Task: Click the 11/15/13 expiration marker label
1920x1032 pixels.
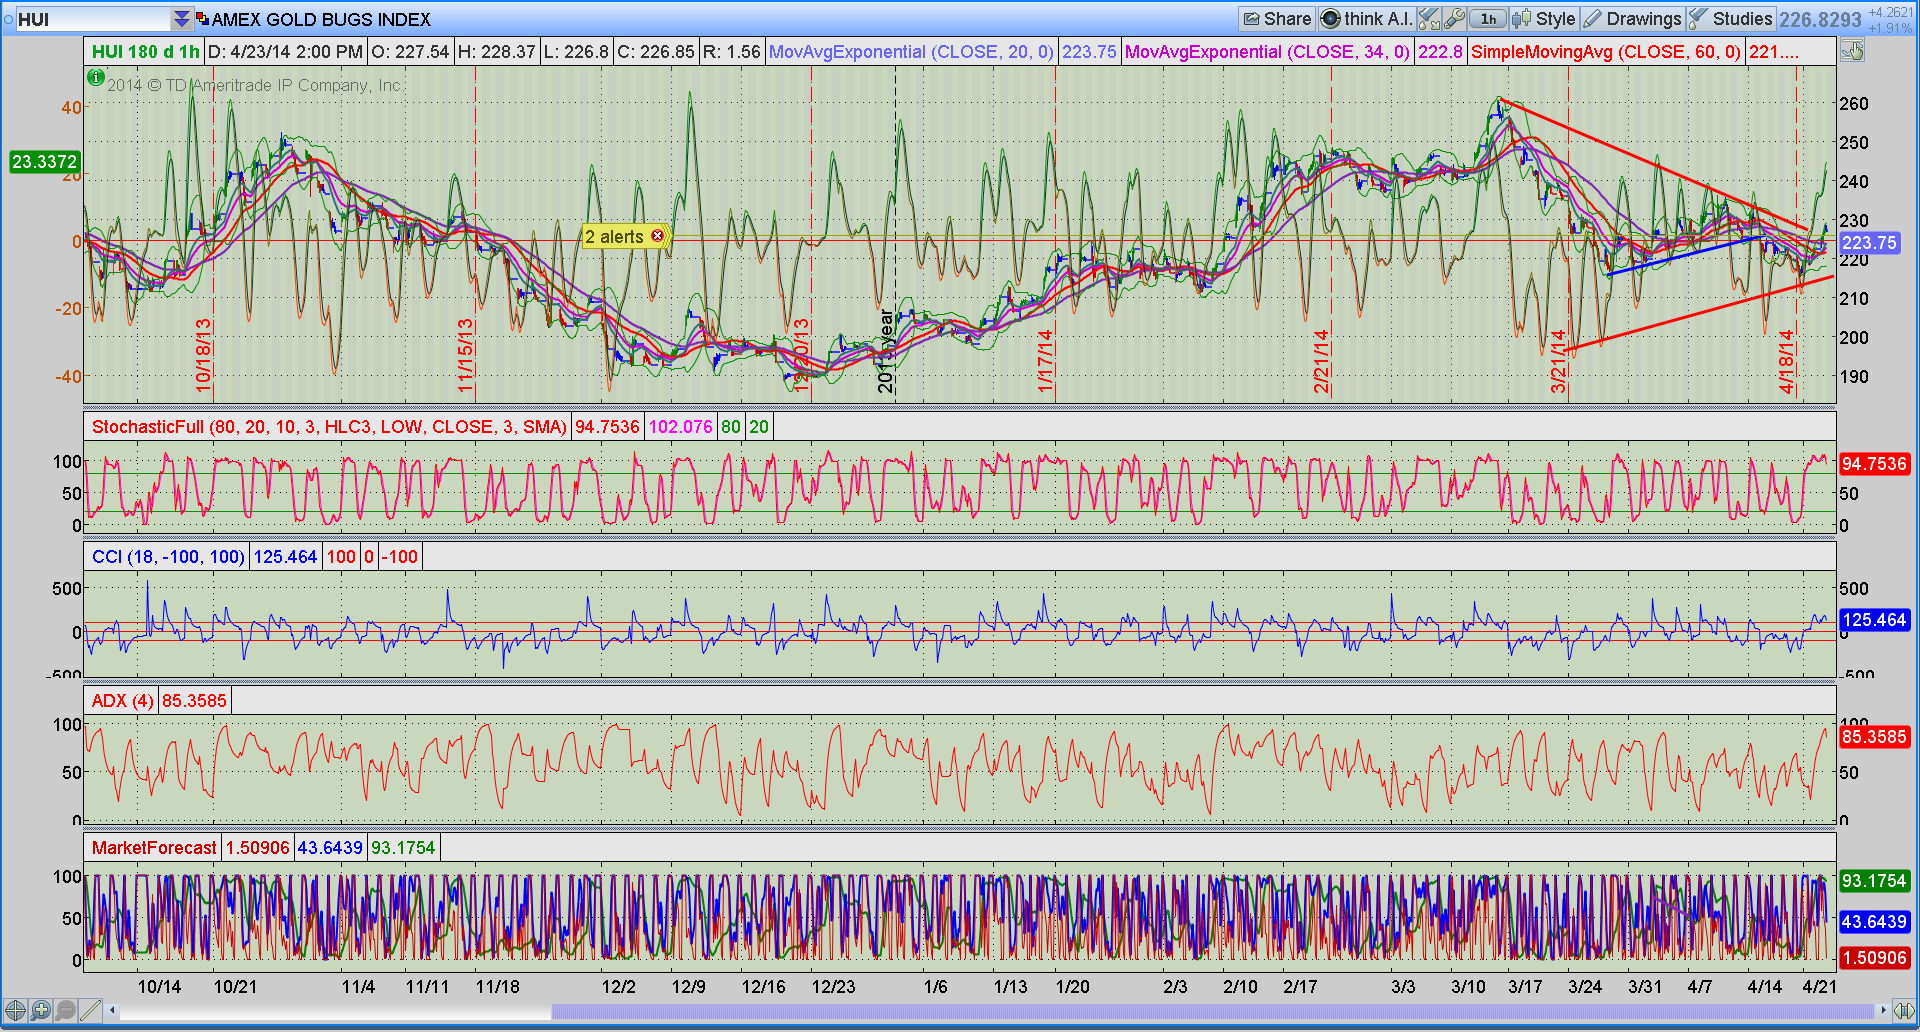Action: pyautogui.click(x=465, y=354)
